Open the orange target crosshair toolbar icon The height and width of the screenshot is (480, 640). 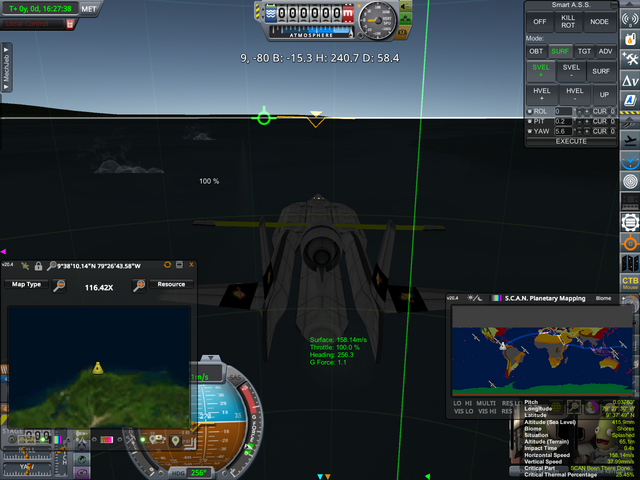tap(630, 243)
